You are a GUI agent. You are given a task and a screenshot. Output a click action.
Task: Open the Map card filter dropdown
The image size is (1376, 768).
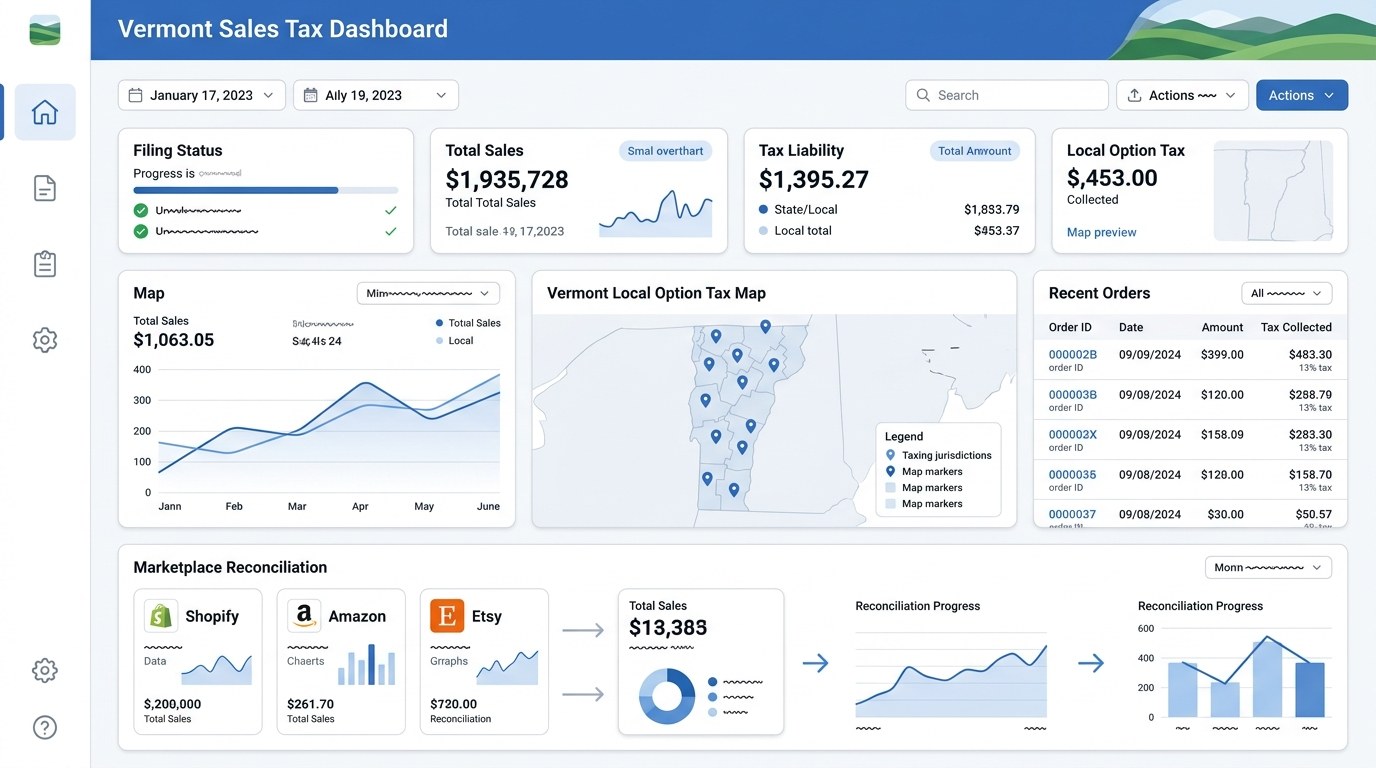(428, 293)
